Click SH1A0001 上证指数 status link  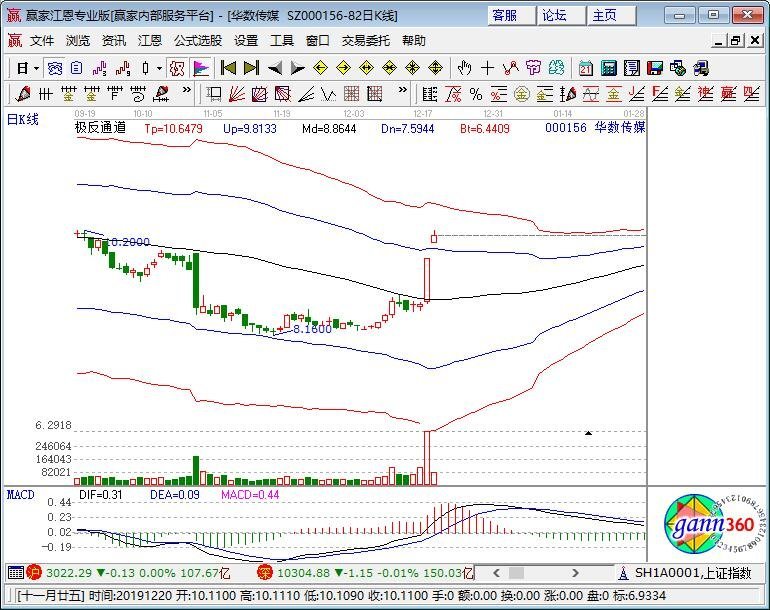(693, 573)
